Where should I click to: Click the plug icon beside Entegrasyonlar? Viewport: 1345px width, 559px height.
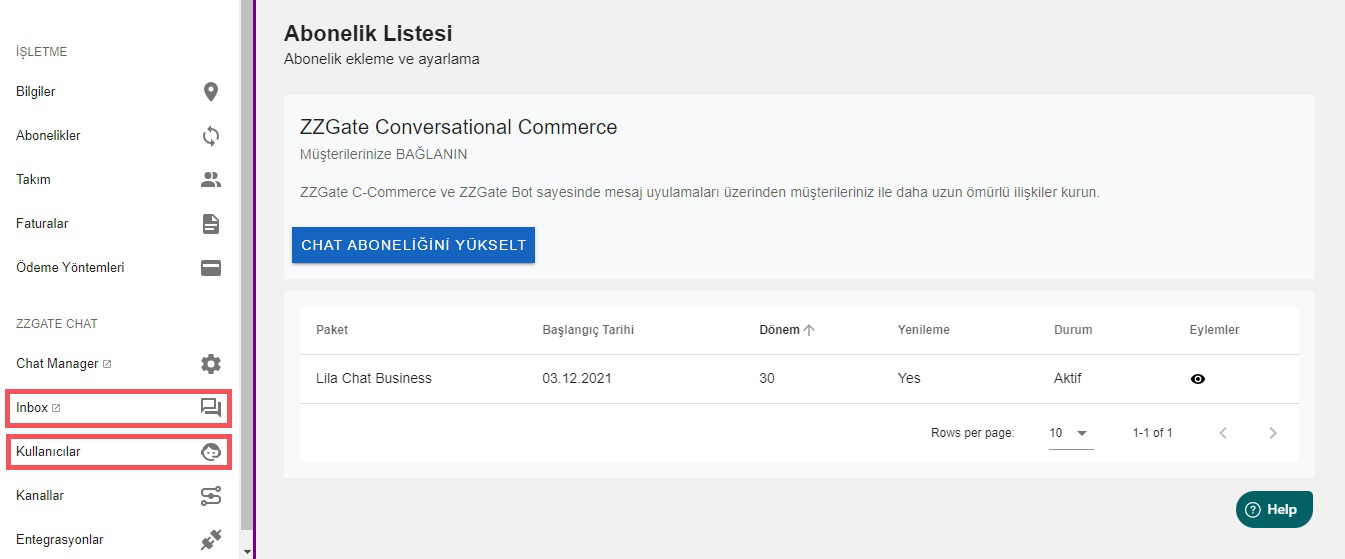[210, 540]
